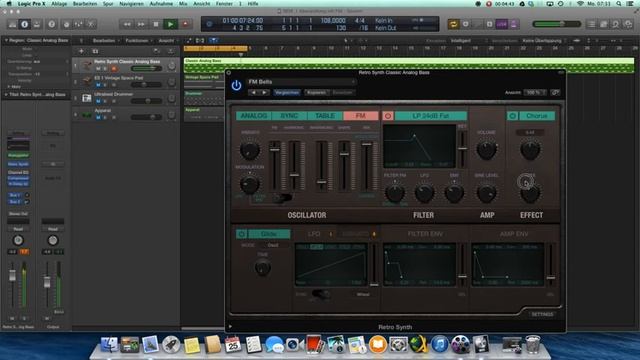Open the Glide type menu
Viewport: 640px width, 360px height.
coord(269,234)
